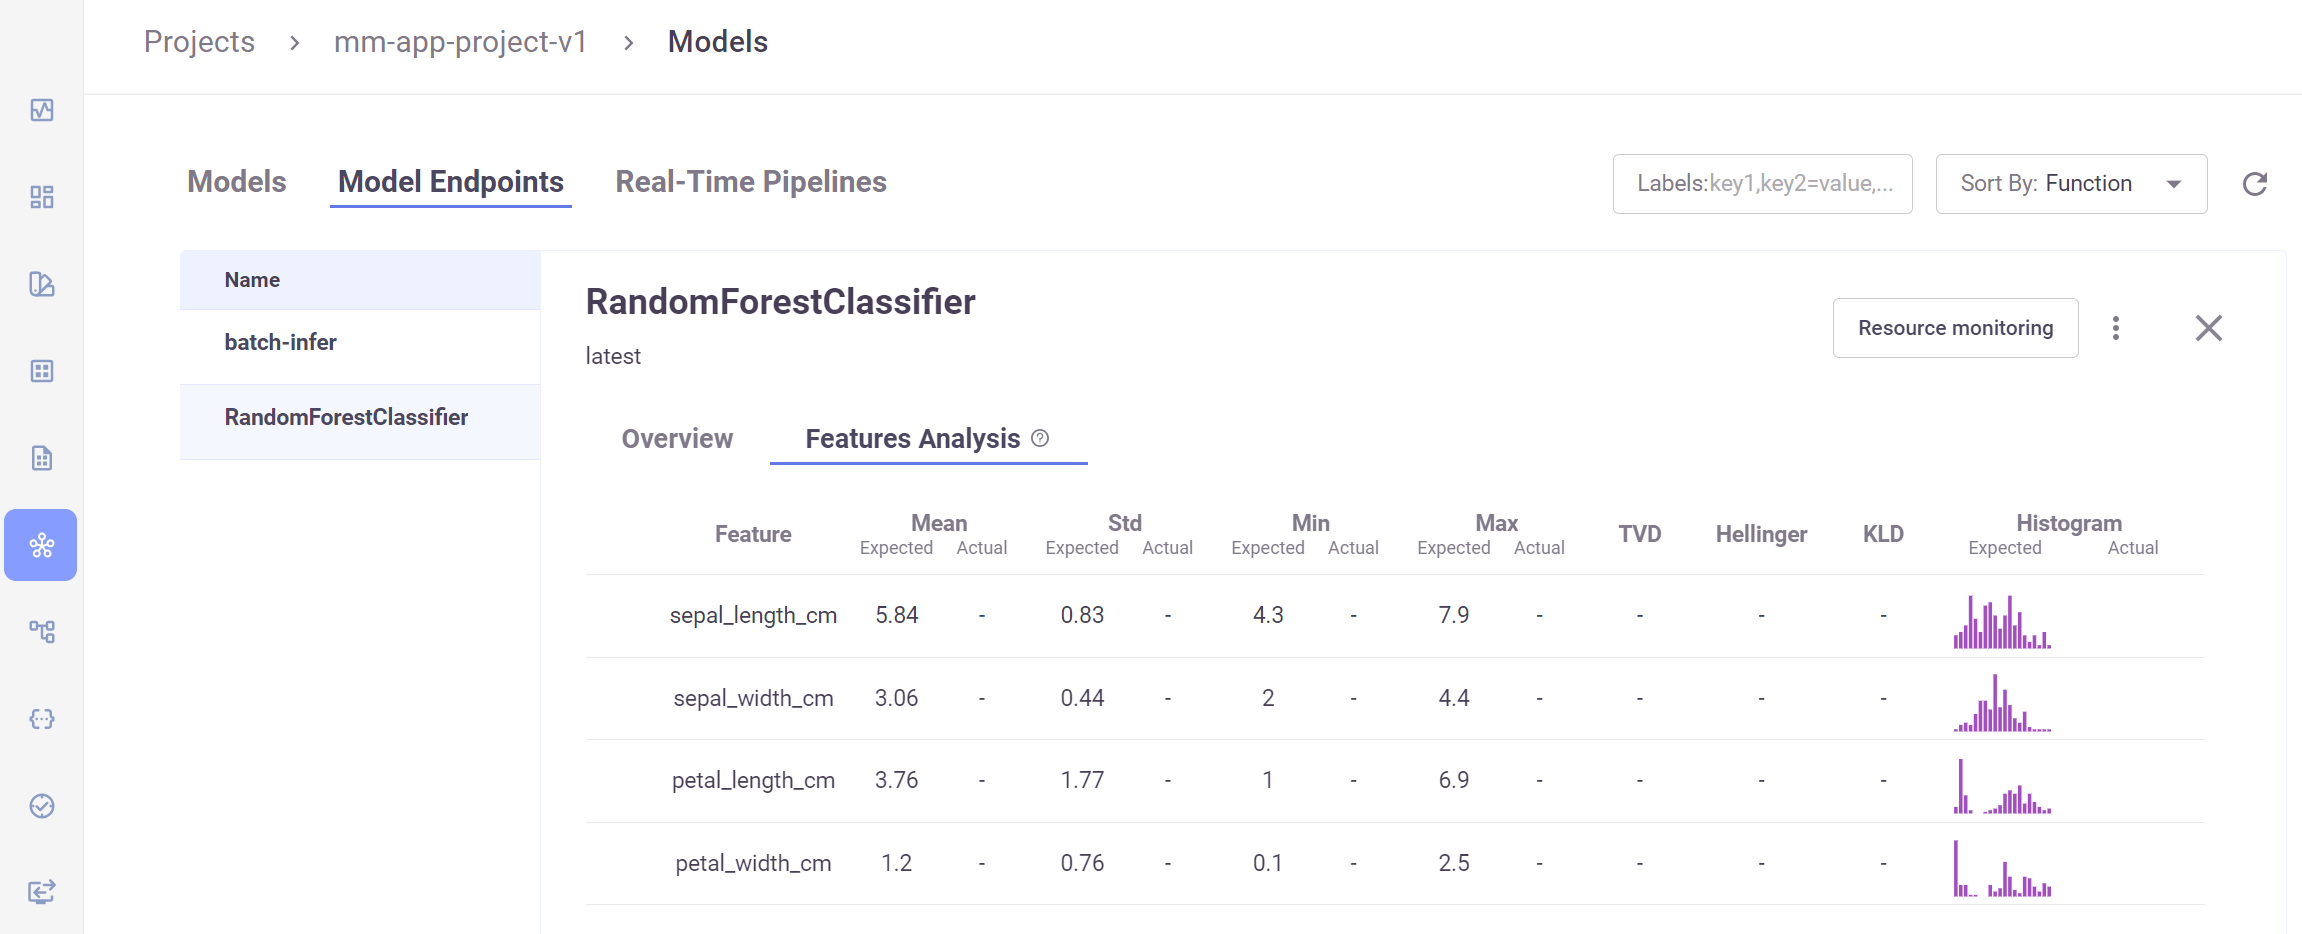Open the artifacts document icon in sidebar

(x=42, y=458)
